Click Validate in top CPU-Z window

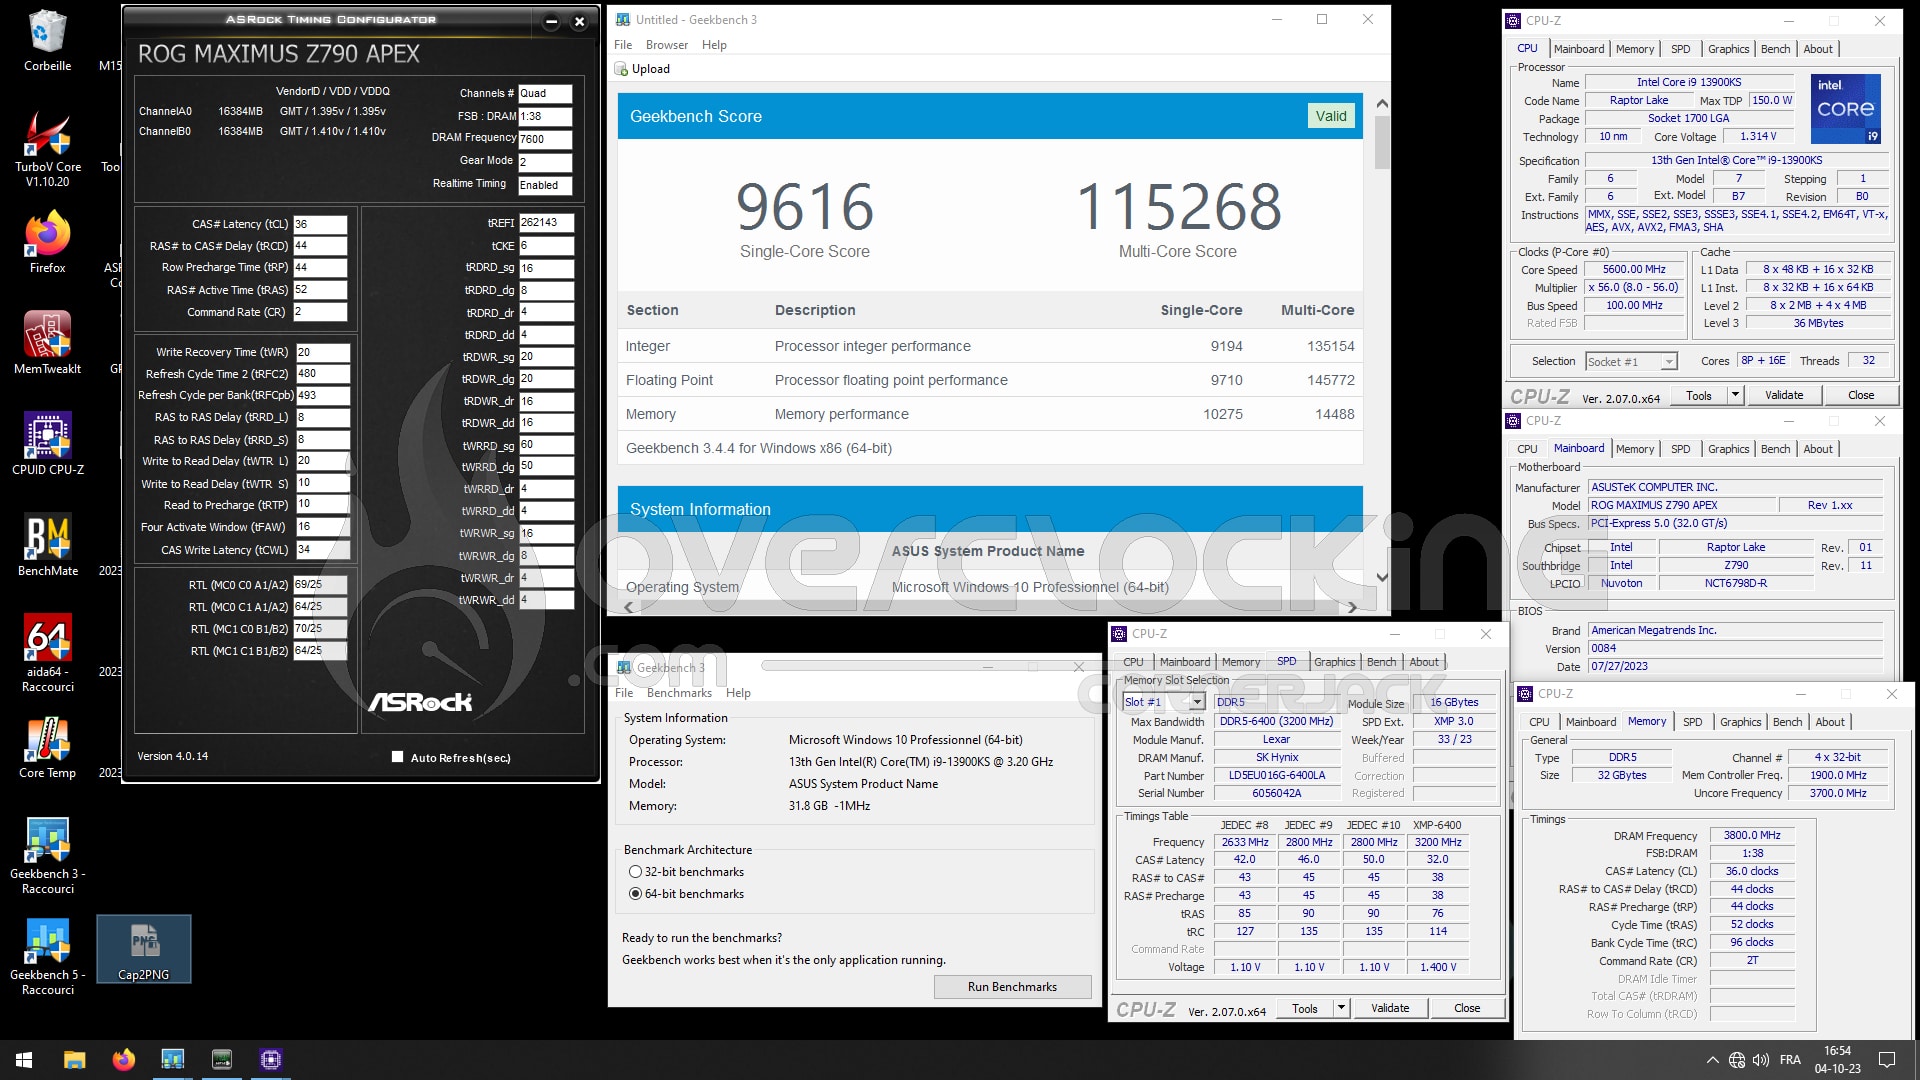1784,395
